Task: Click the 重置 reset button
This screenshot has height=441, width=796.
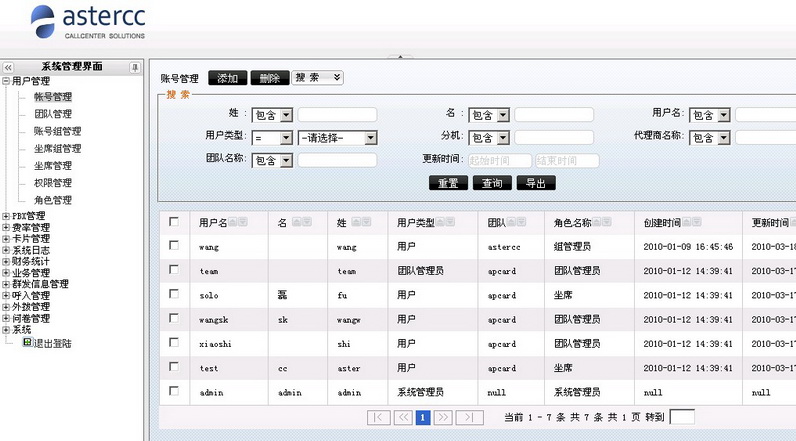Action: (448, 183)
